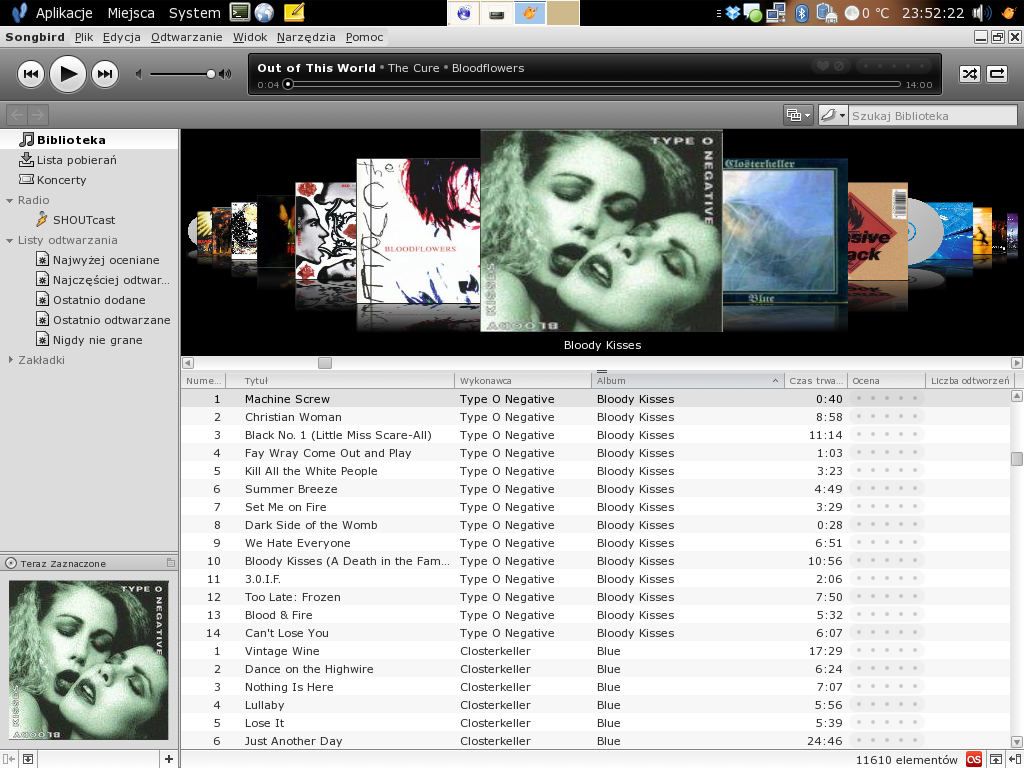Go back with the navigation arrow
This screenshot has height=768, width=1024.
pyautogui.click(x=17, y=115)
